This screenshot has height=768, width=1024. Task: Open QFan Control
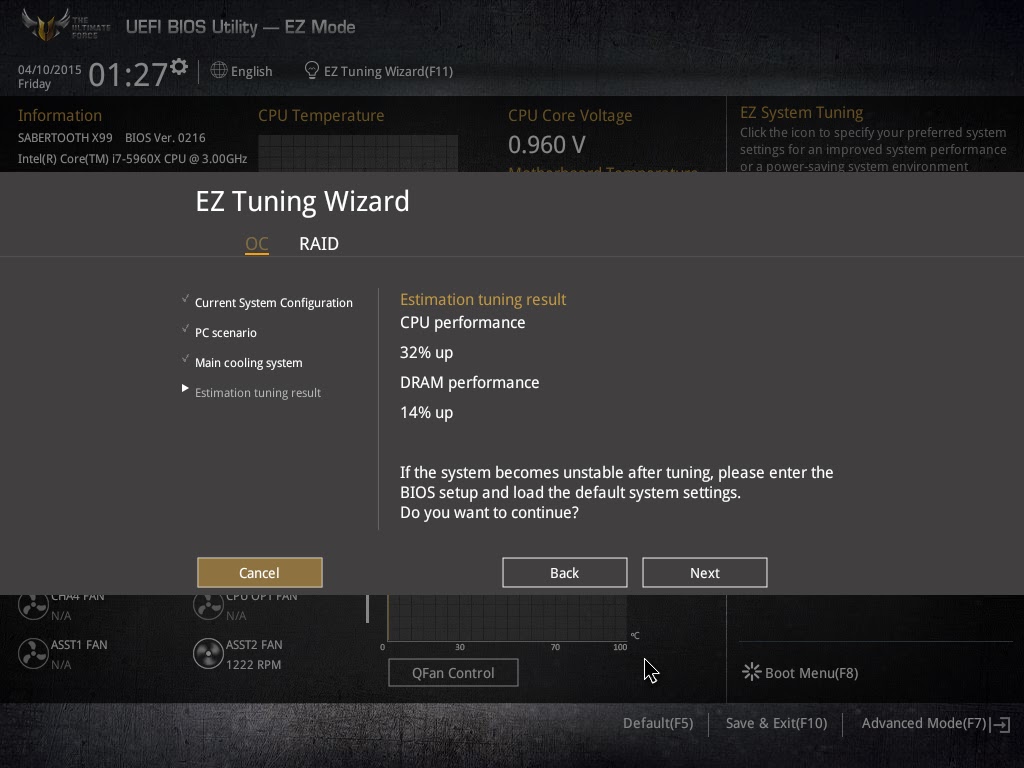coord(453,673)
